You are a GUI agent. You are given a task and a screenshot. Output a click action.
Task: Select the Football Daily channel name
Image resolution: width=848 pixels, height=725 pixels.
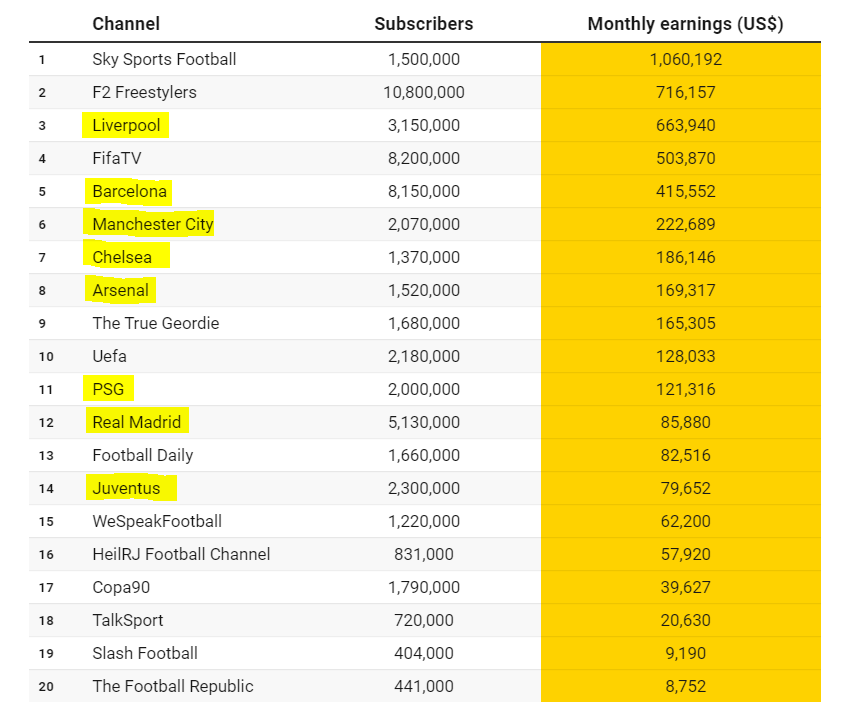(x=143, y=455)
